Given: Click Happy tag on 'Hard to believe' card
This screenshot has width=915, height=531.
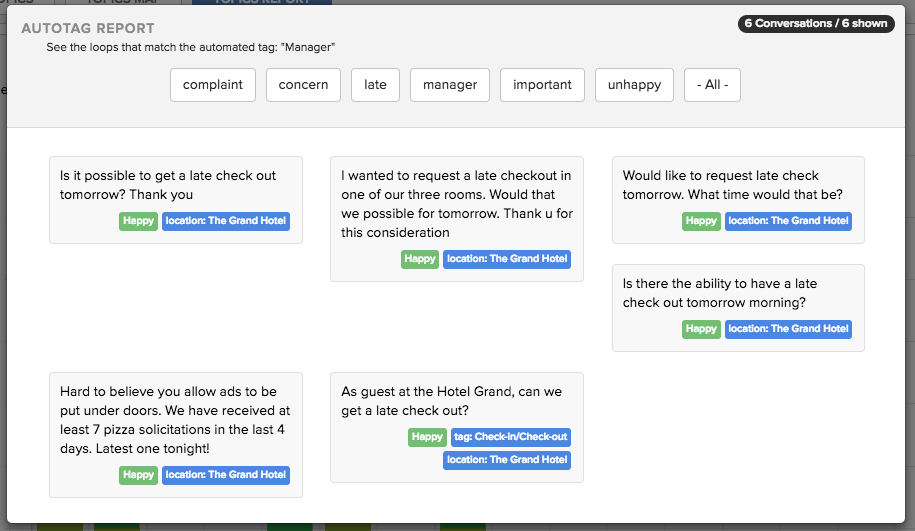Looking at the screenshot, I should pyautogui.click(x=138, y=475).
